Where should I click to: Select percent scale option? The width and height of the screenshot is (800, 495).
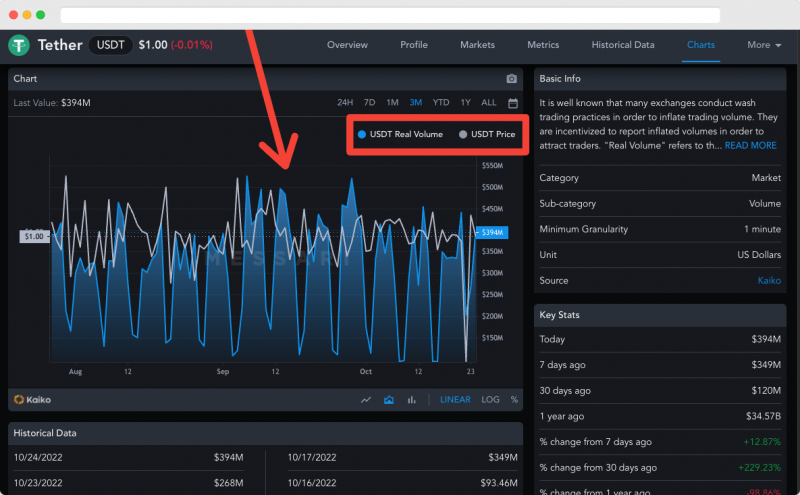pos(514,400)
